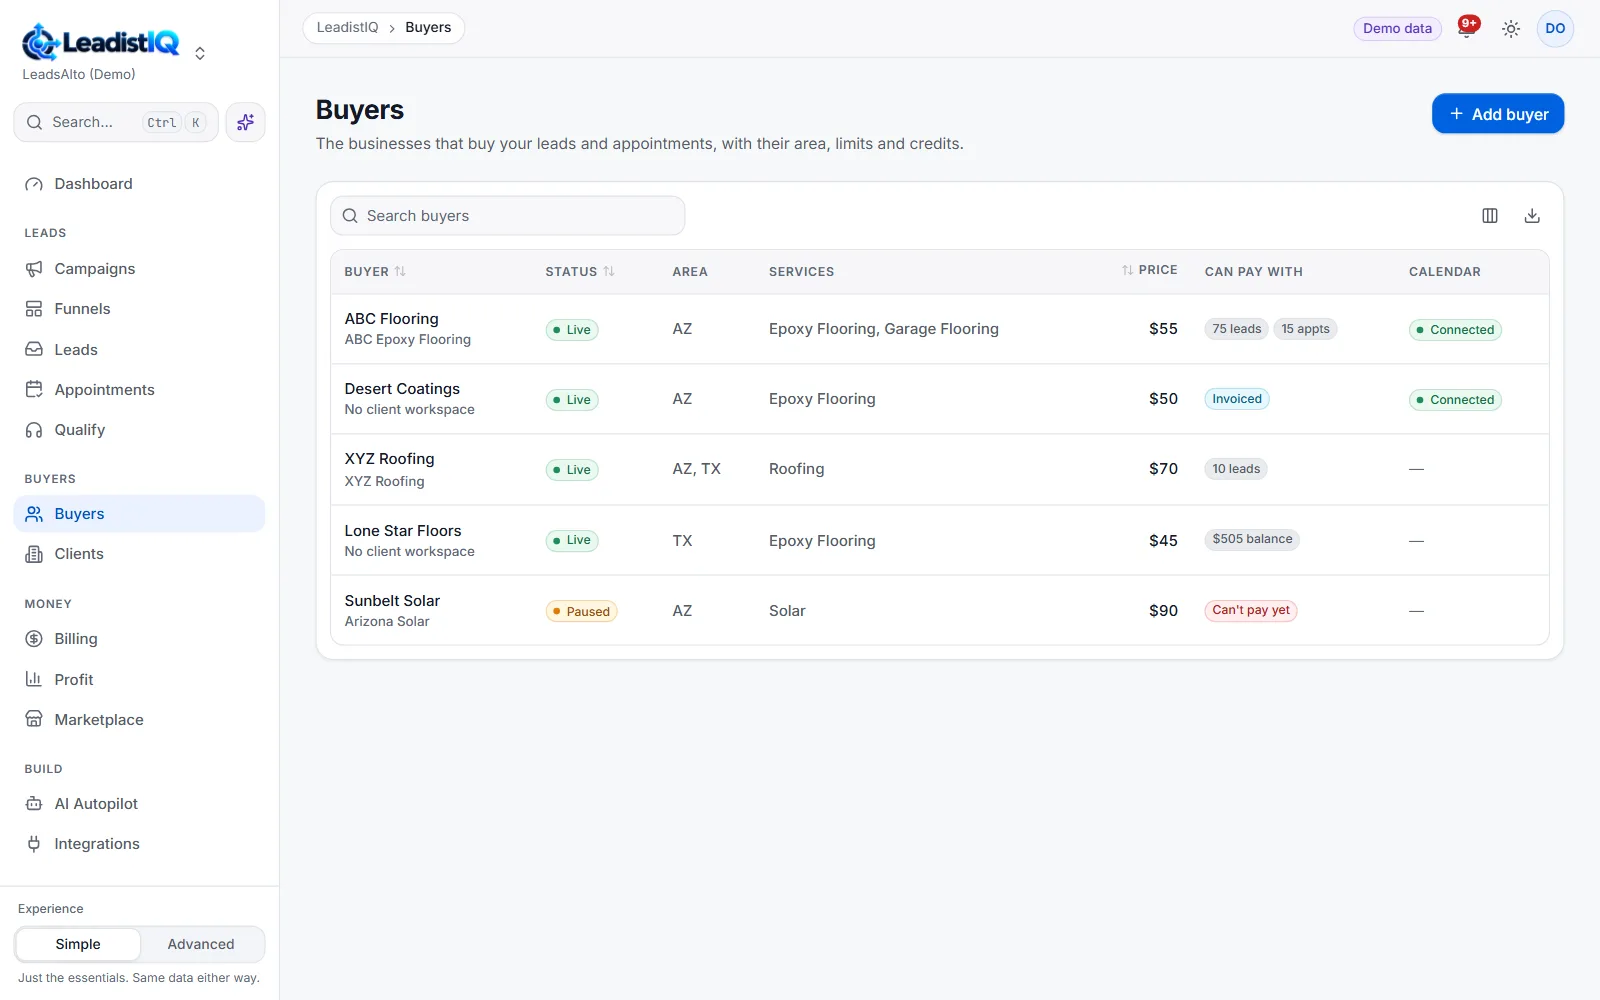Click the Profit chart icon
This screenshot has width=1600, height=1000.
tap(34, 680)
